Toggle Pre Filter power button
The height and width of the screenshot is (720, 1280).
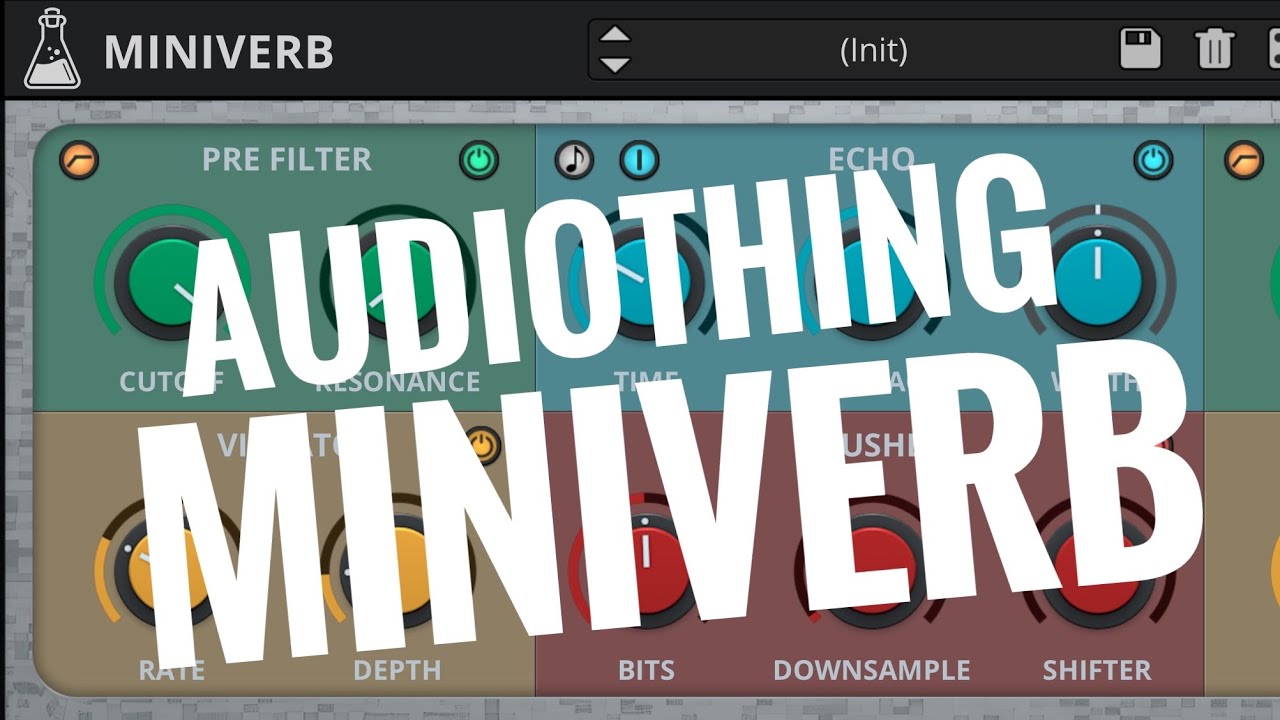point(479,160)
